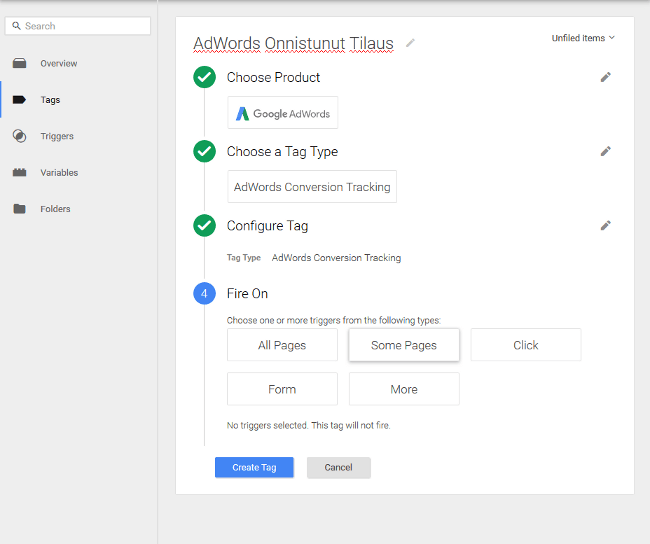Click the No triggers selected warning text
This screenshot has width=650, height=544.
(x=308, y=425)
